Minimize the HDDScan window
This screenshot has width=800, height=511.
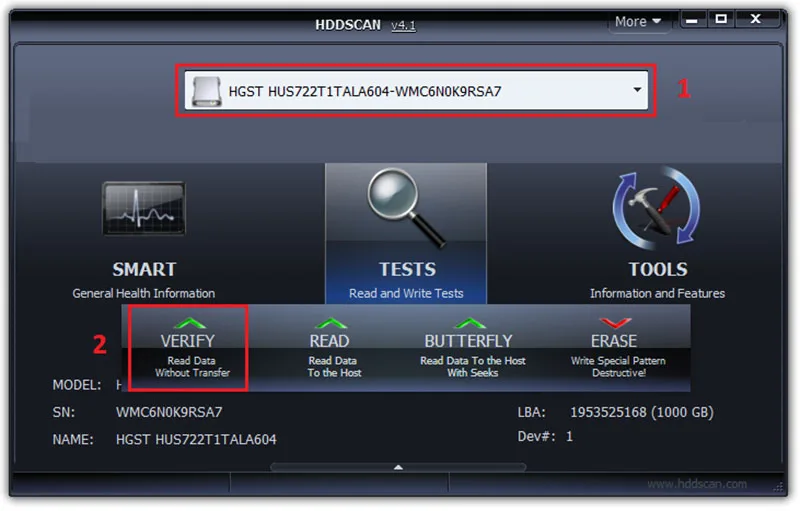pos(691,20)
